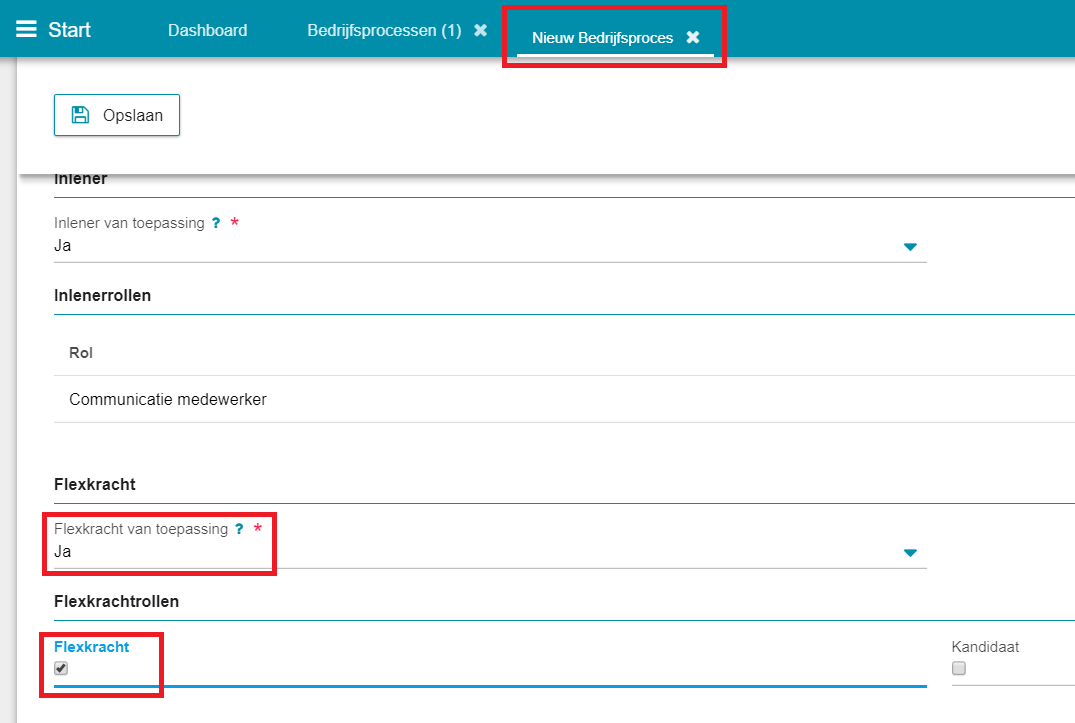Close the Bedrijfsprocessen (1) tab
The height and width of the screenshot is (723, 1075).
[x=481, y=30]
